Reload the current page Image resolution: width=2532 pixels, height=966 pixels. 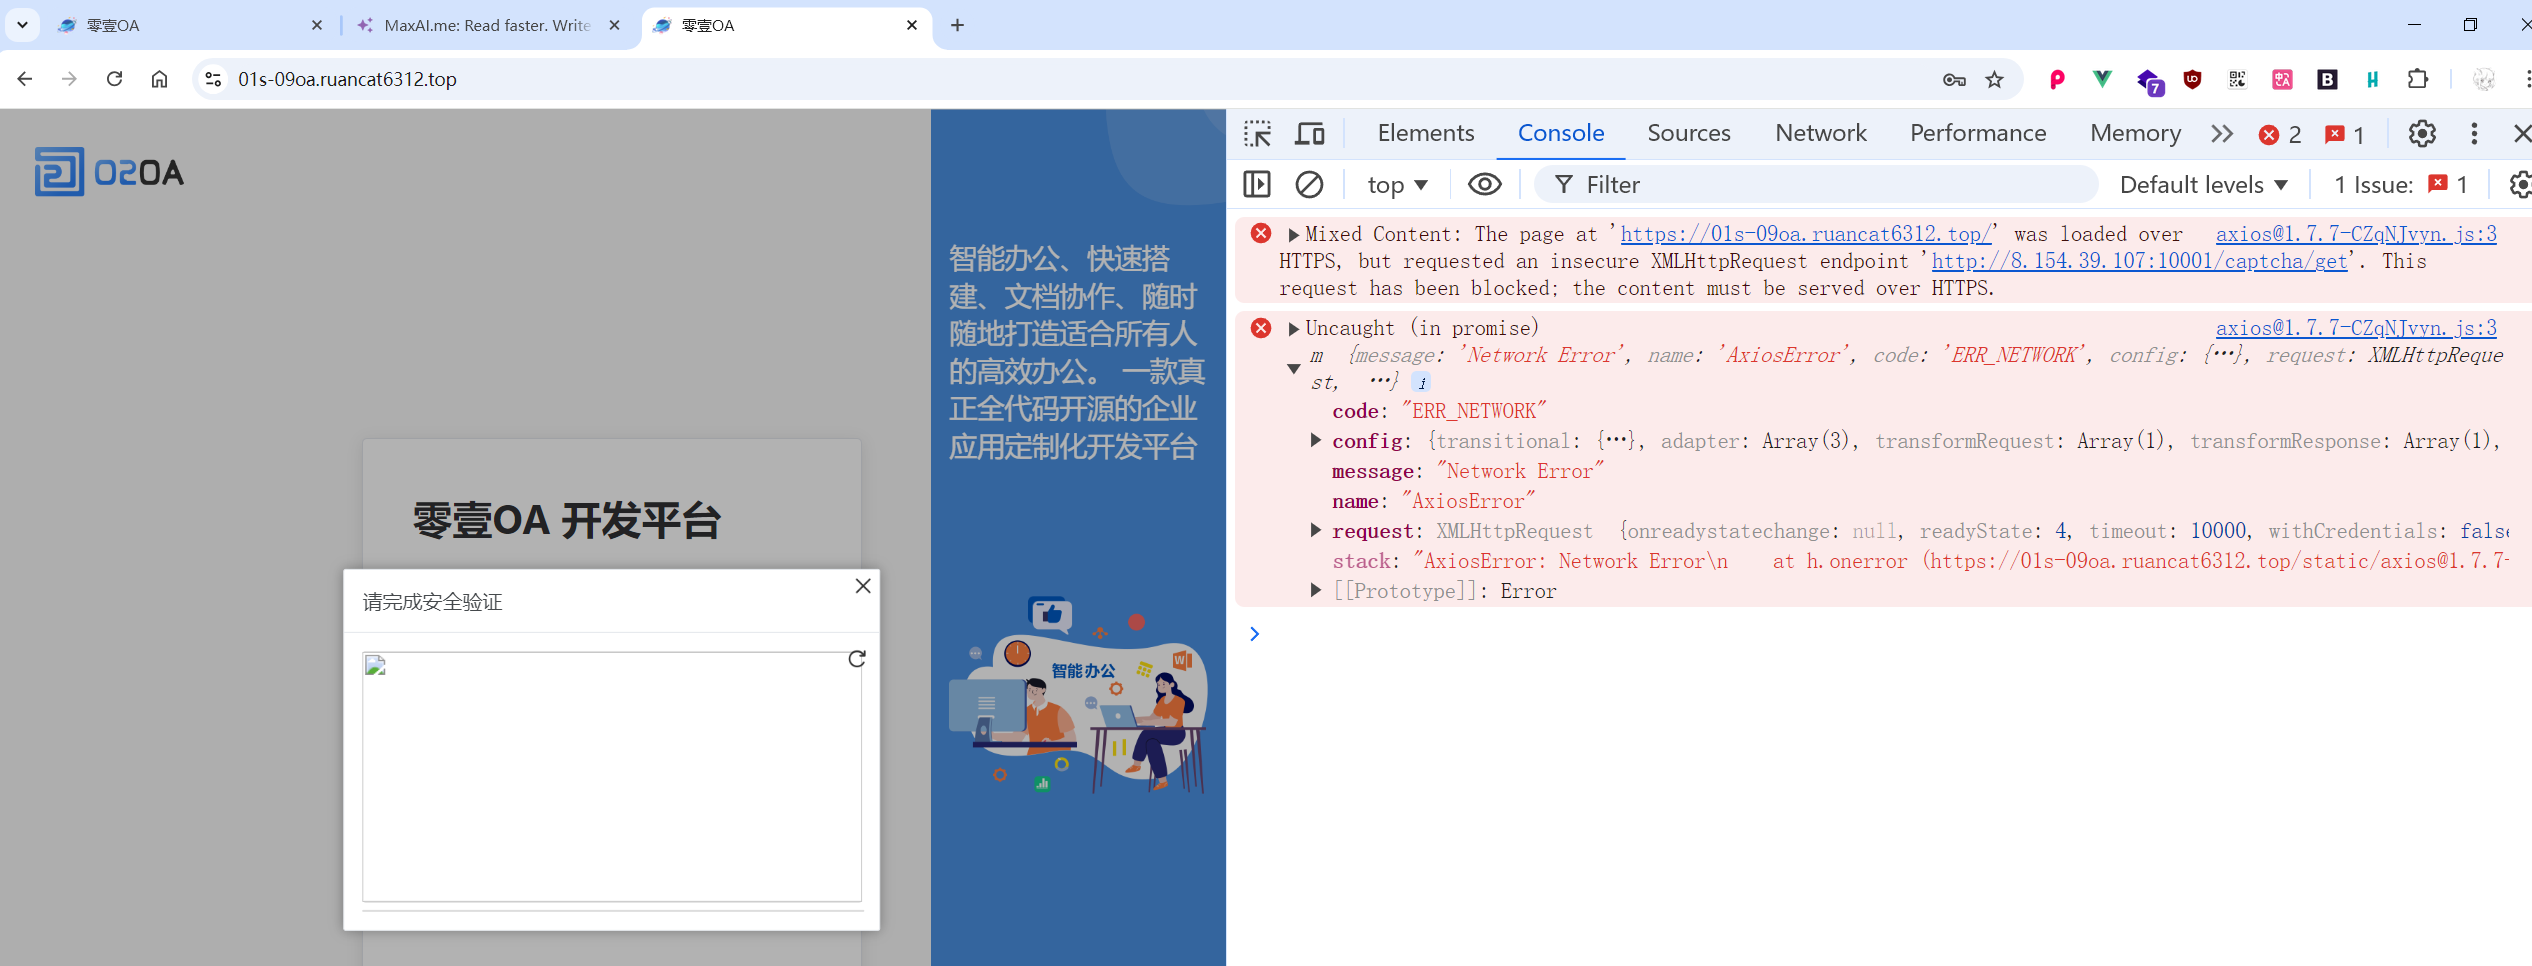pyautogui.click(x=114, y=79)
